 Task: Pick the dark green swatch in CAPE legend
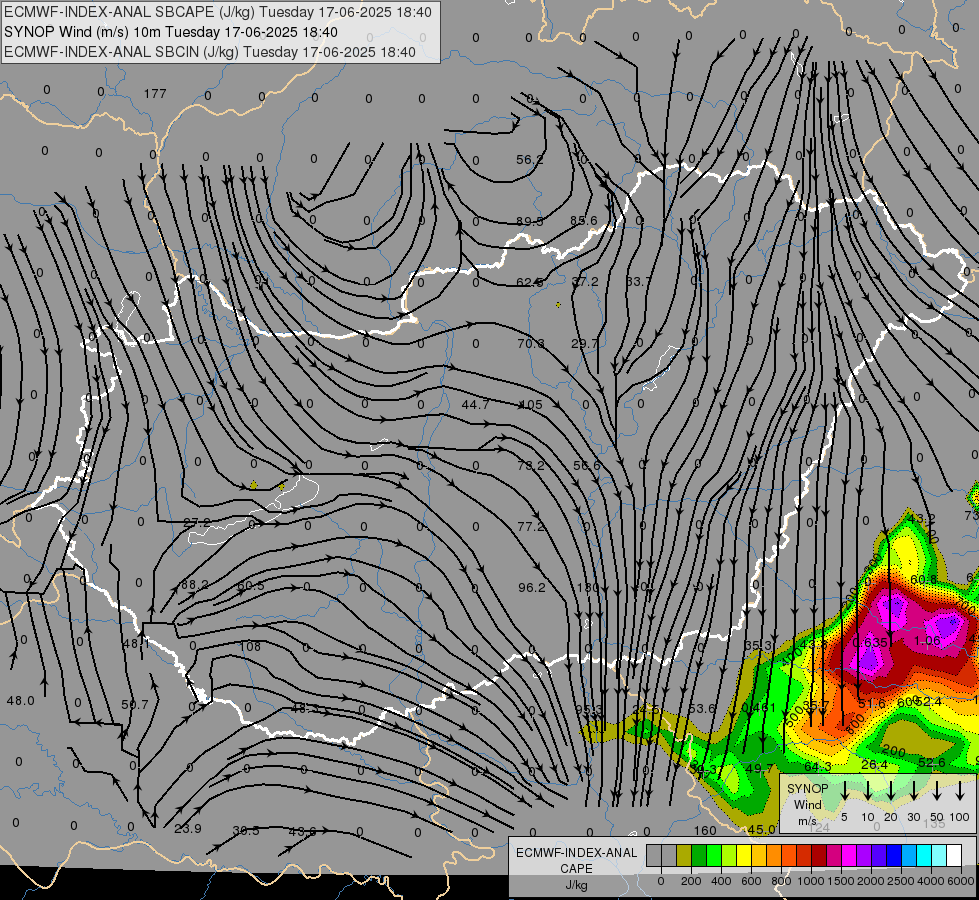[699, 856]
